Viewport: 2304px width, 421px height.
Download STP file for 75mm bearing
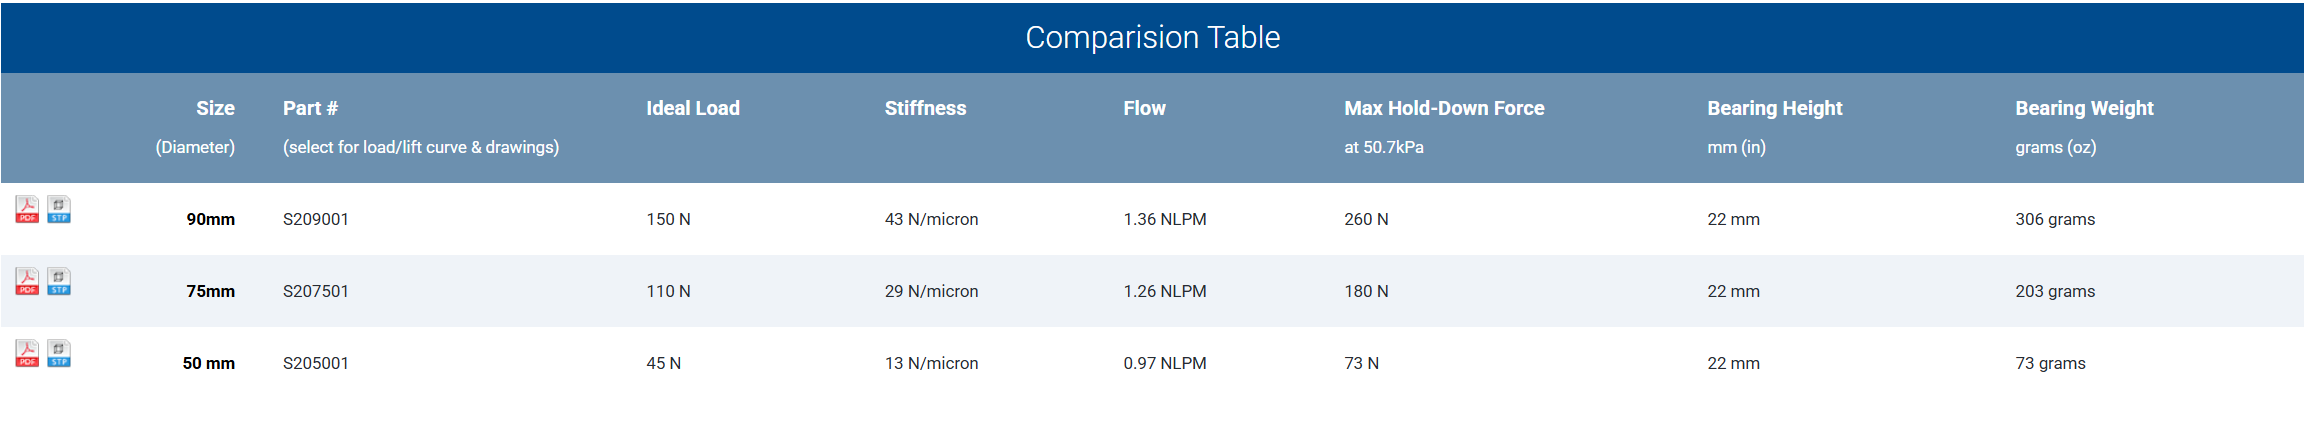59,281
